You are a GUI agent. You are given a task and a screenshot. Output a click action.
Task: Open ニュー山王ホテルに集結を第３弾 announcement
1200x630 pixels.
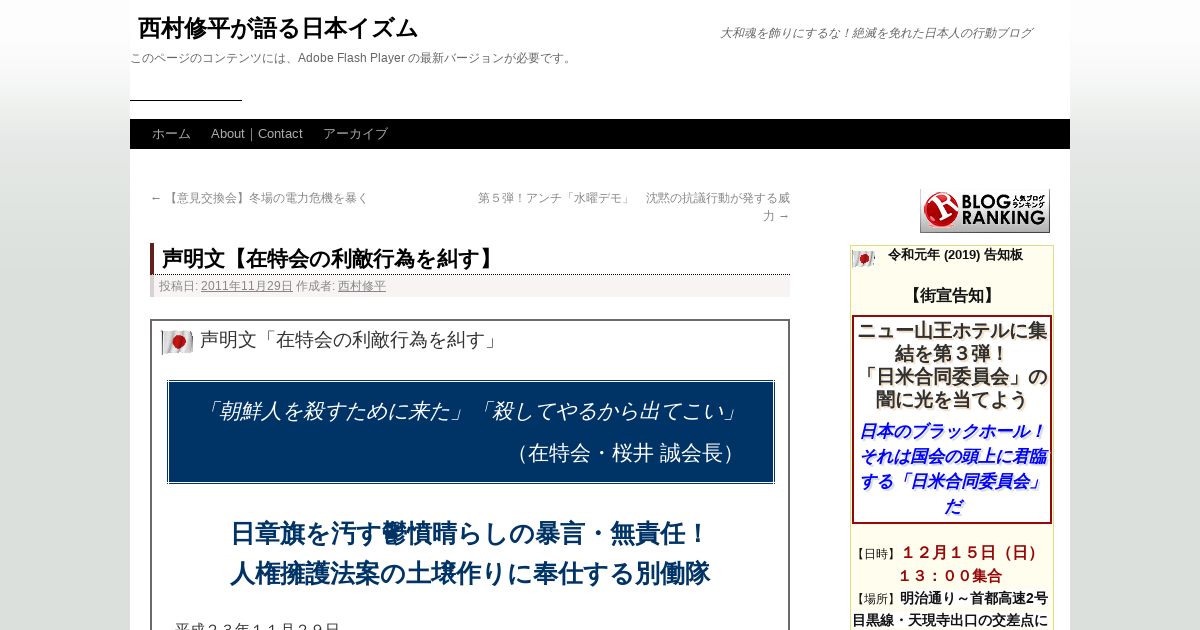point(952,365)
